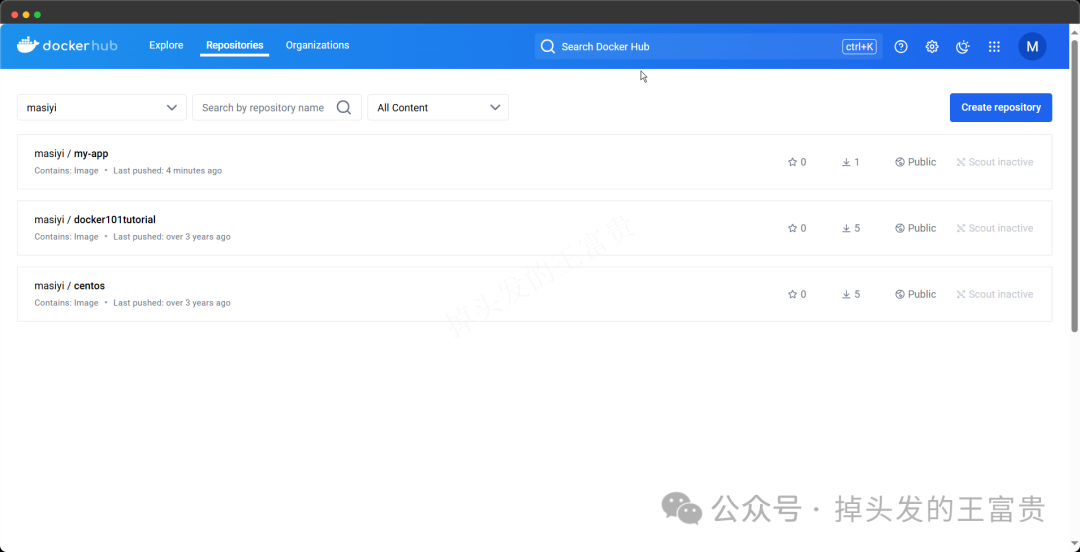Viewport: 1080px width, 552px height.
Task: Click 'Last pushed: 4 minutes ago' text
Action: 167,171
